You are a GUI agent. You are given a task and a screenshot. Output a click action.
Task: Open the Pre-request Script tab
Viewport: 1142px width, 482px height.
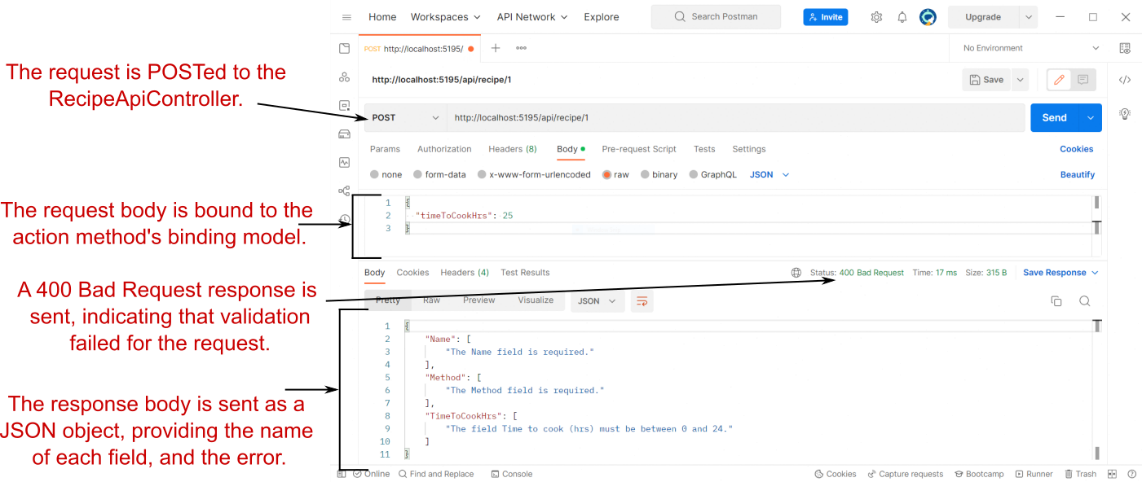(639, 149)
